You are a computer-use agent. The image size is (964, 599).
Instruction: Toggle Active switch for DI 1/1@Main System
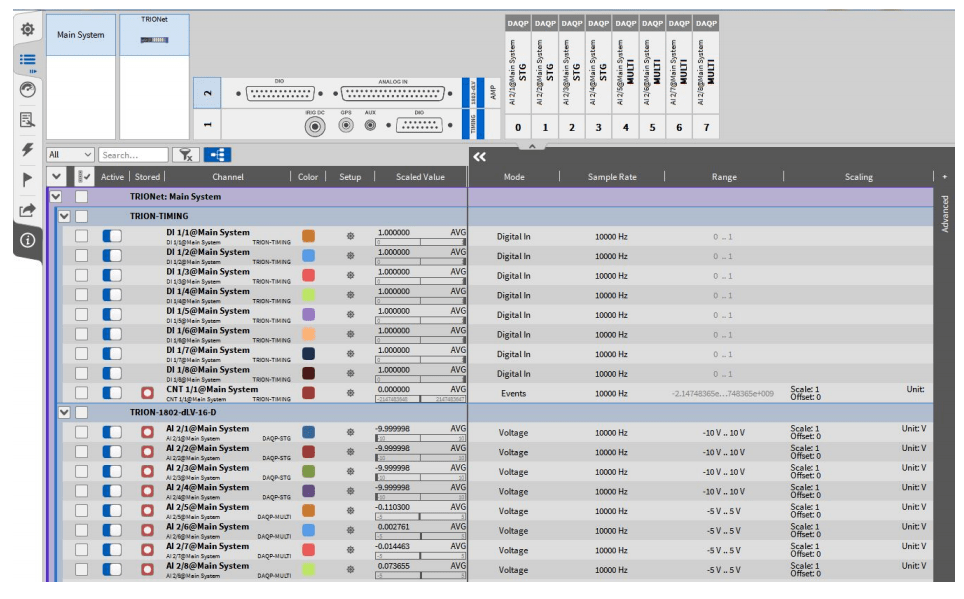point(112,237)
